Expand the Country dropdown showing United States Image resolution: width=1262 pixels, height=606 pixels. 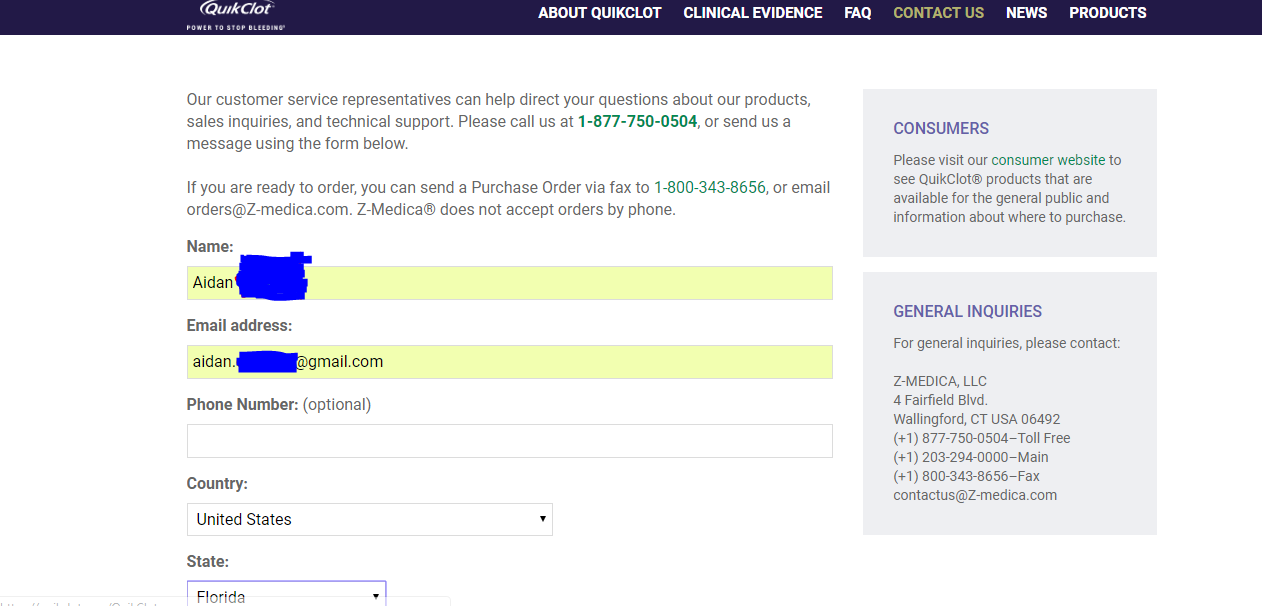[370, 519]
